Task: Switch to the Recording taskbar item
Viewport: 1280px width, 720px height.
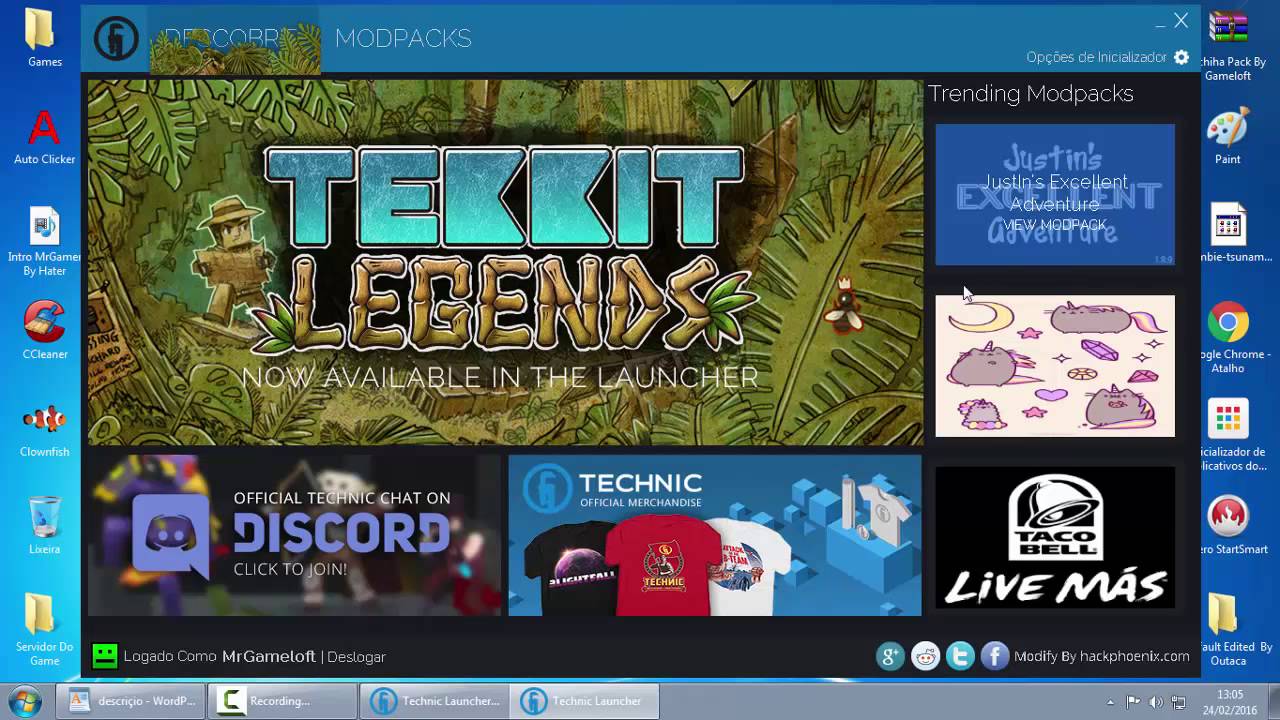Action: point(282,701)
